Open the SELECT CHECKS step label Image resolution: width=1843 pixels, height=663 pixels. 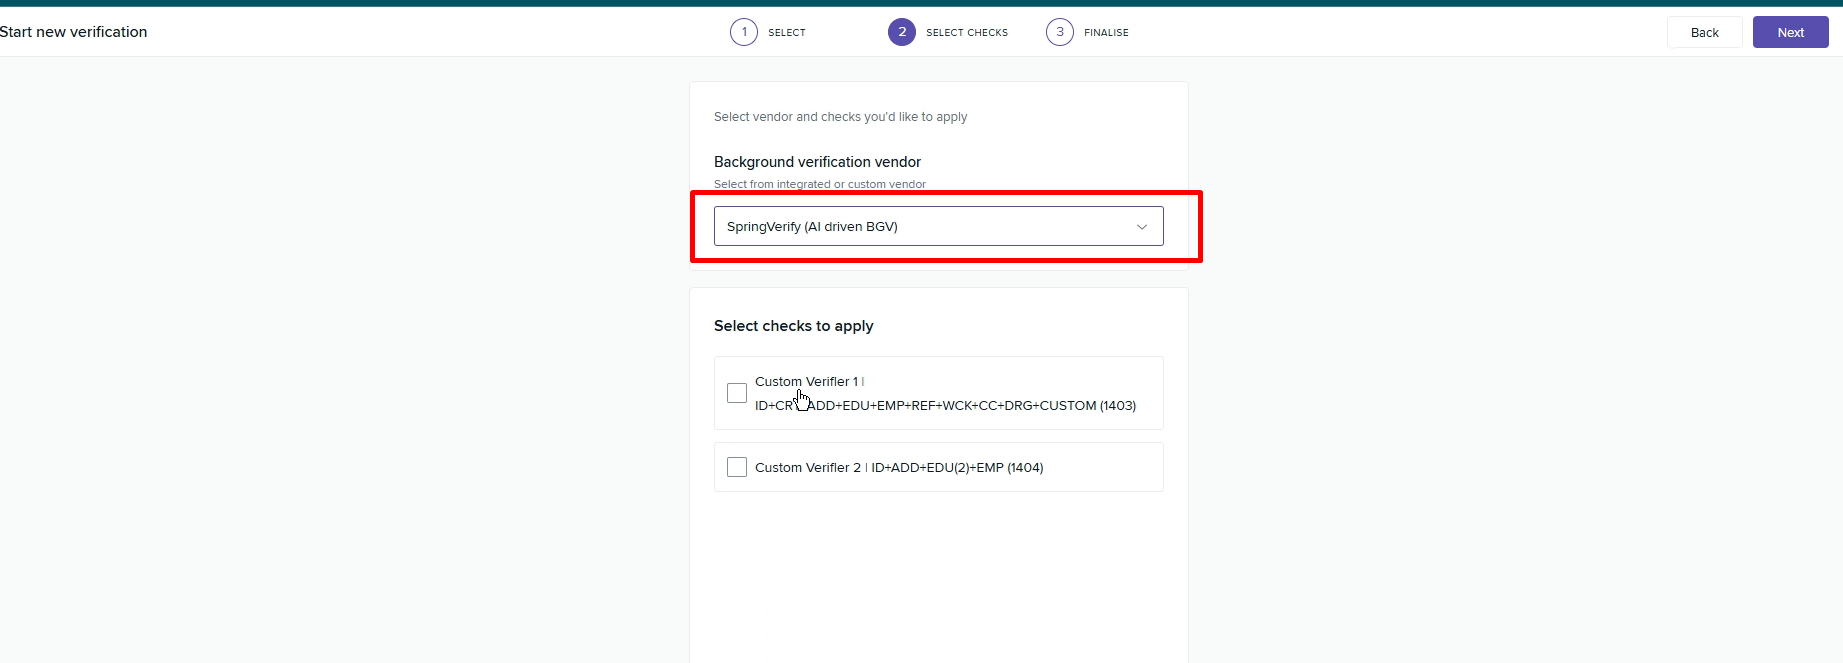click(967, 33)
